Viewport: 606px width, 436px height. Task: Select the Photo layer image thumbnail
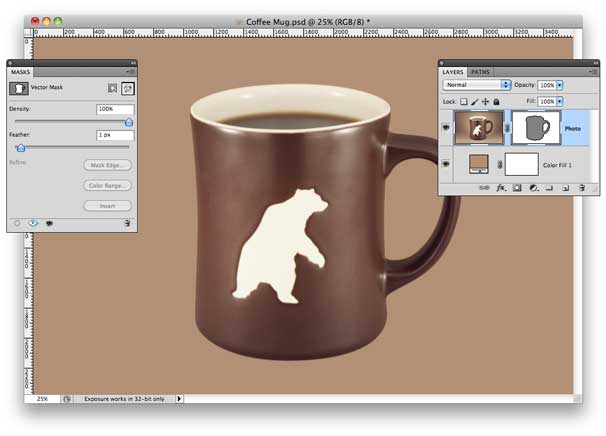click(x=479, y=128)
